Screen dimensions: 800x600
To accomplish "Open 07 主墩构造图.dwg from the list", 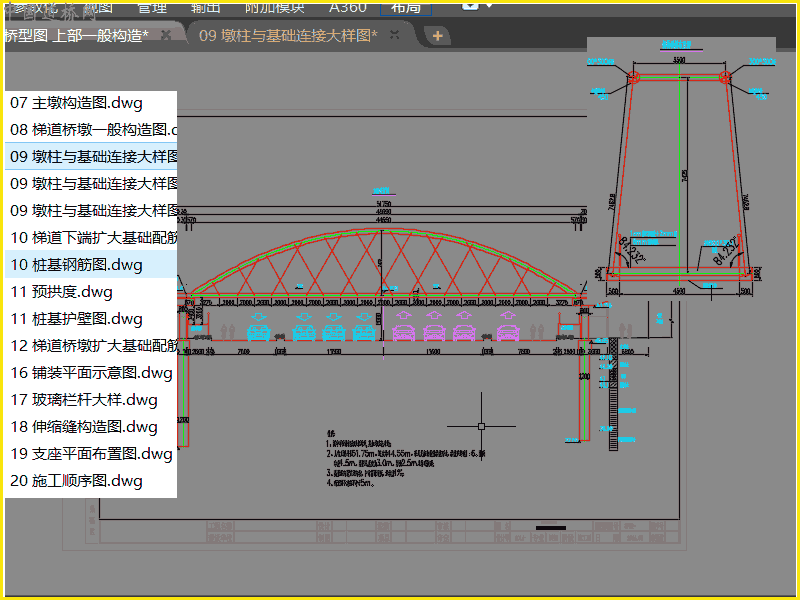I will 76,103.
